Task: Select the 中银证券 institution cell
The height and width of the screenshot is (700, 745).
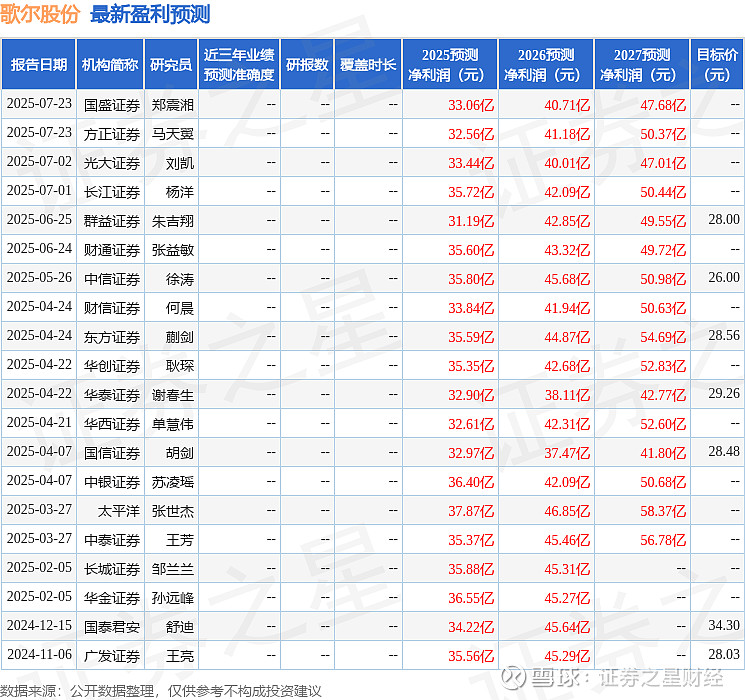Action: 112,482
